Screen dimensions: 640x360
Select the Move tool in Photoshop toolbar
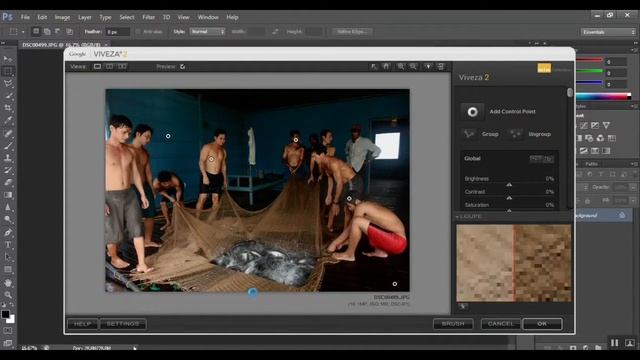[x=8, y=59]
